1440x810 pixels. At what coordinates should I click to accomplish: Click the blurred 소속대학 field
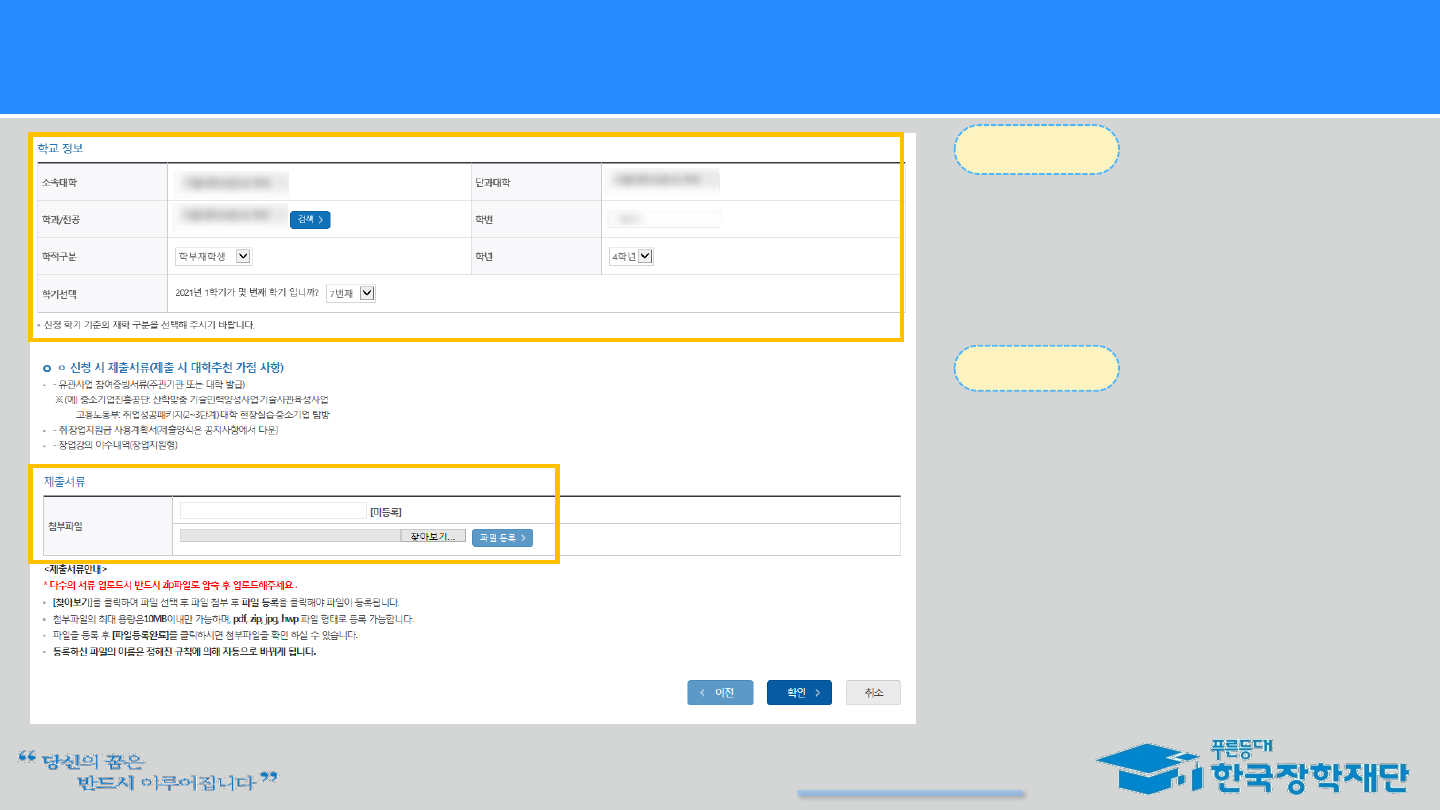coord(231,183)
